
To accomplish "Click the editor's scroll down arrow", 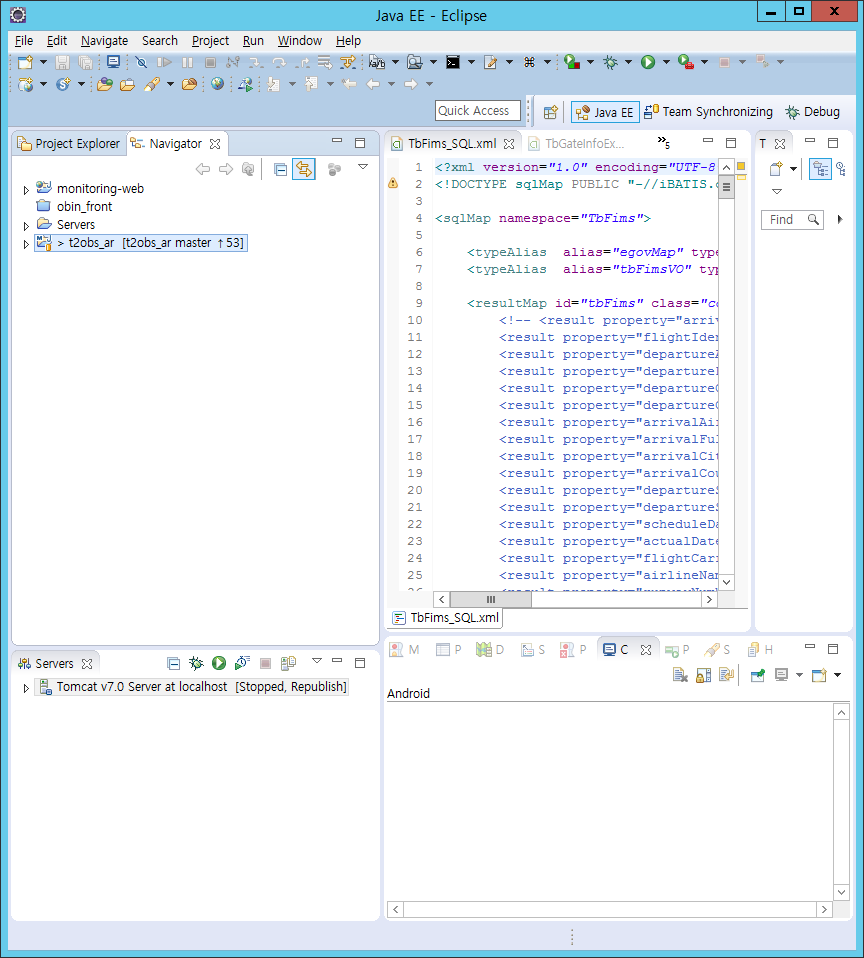I will click(x=727, y=582).
